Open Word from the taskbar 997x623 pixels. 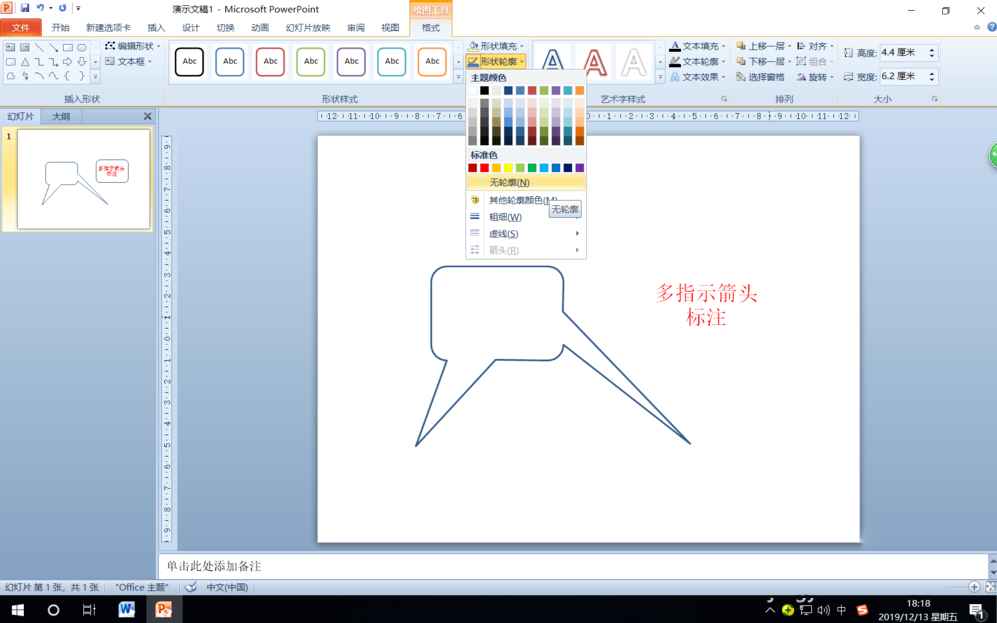coord(127,609)
